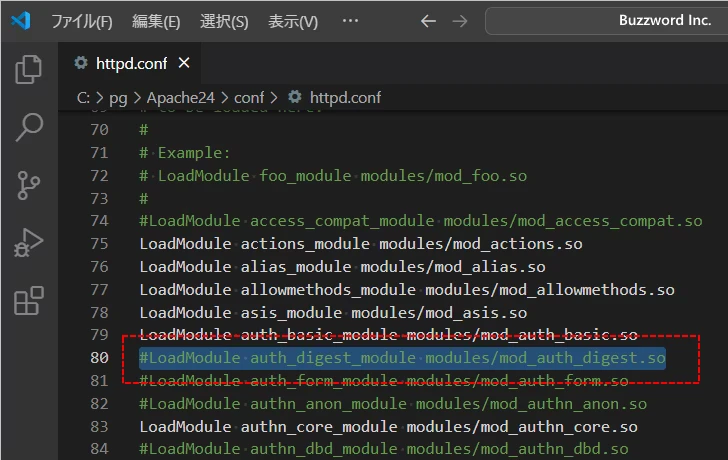Click 'authn_anon_module' on line 82
728x460 pixels.
328,404
